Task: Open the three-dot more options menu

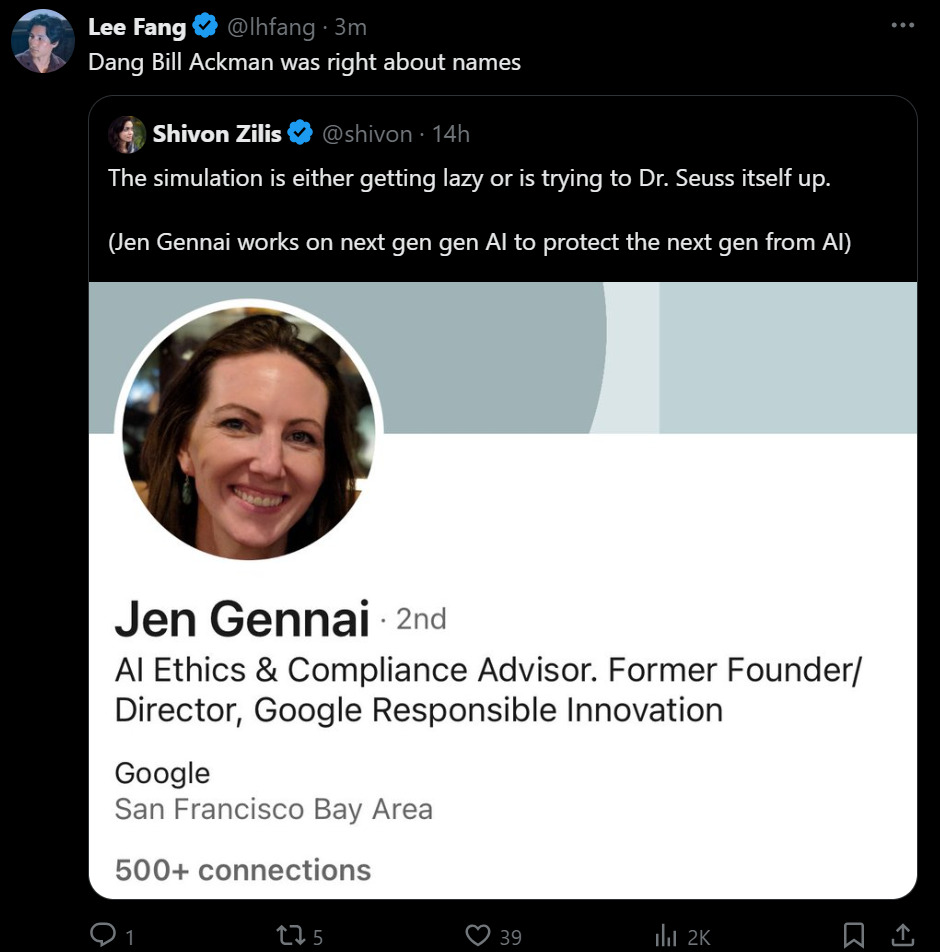Action: click(x=902, y=26)
